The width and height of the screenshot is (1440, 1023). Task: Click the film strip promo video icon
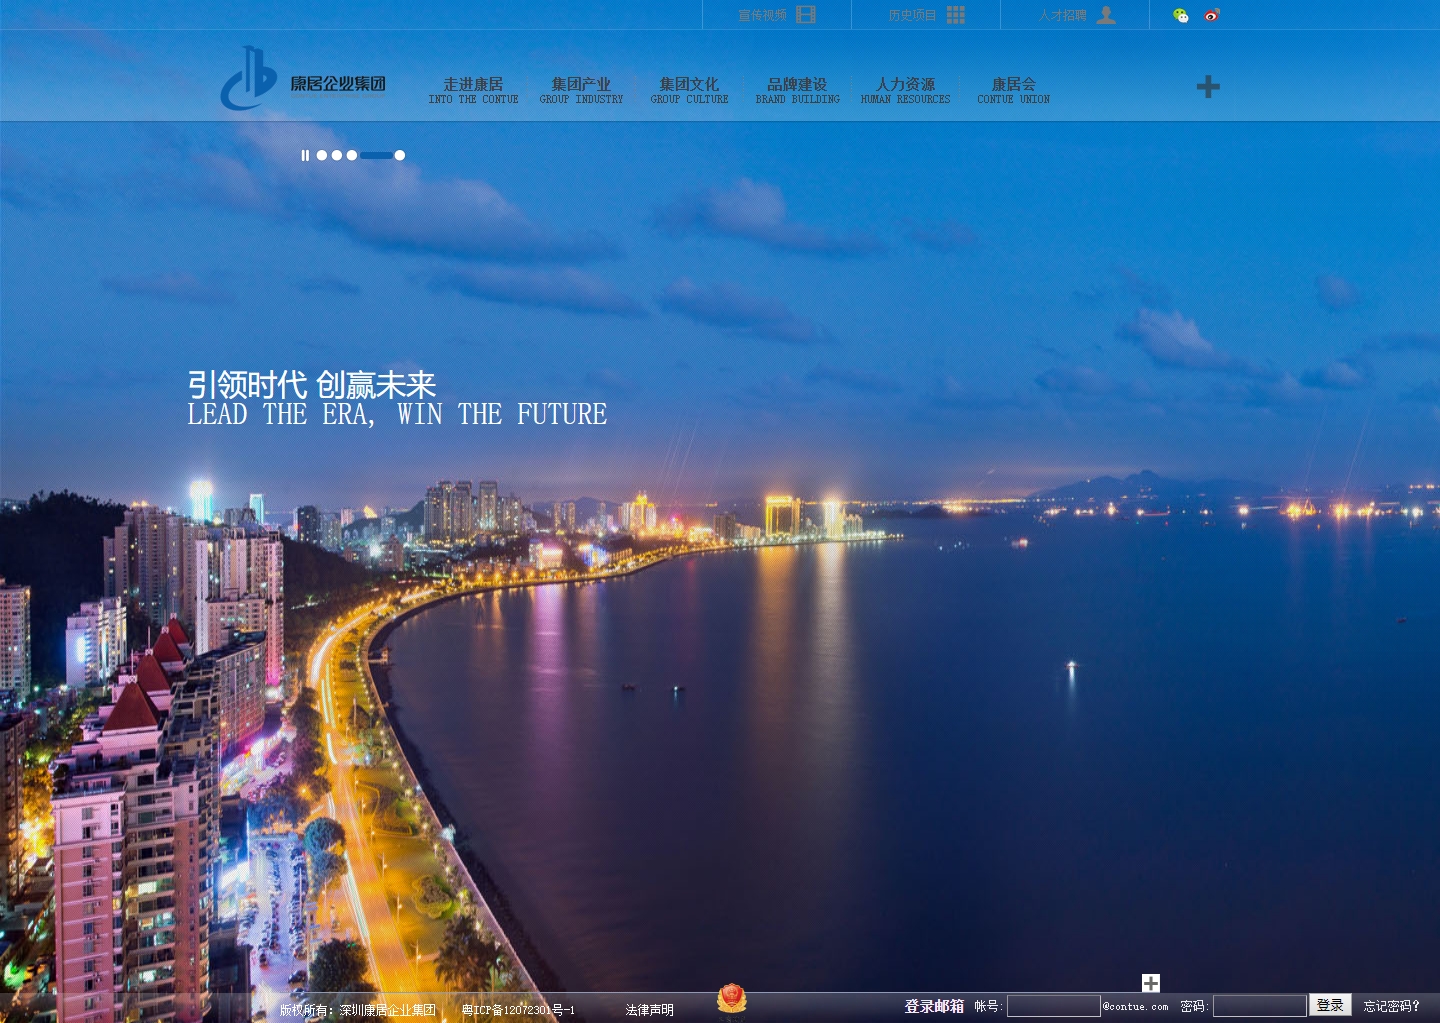[x=806, y=15]
